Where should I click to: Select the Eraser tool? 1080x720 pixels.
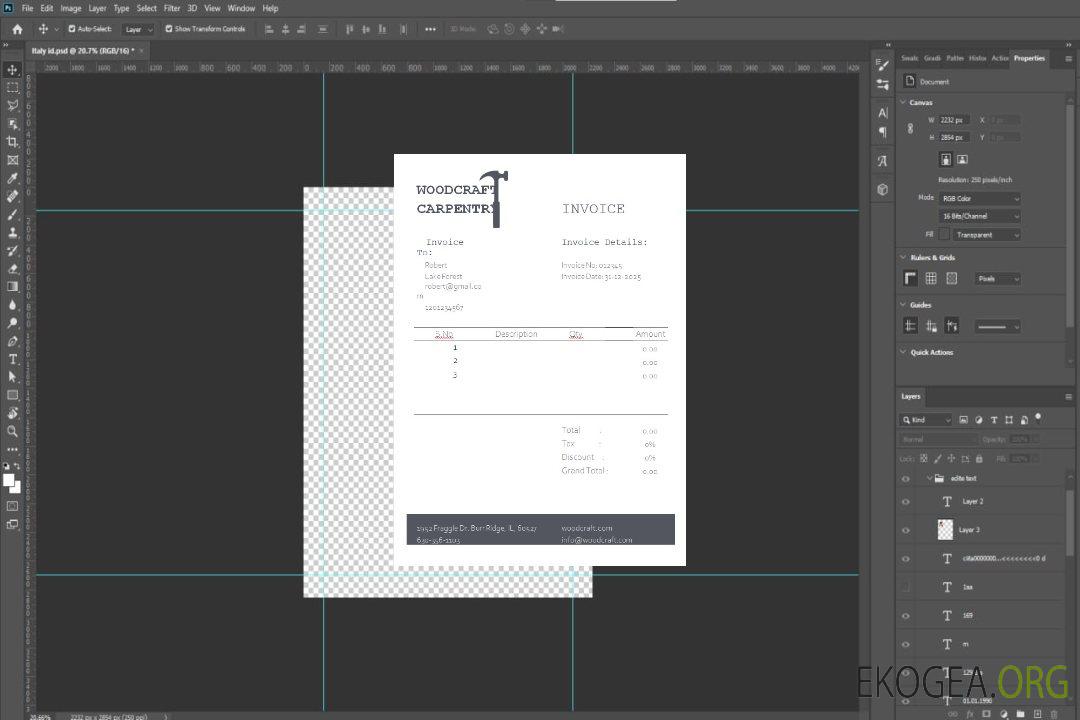[12, 269]
